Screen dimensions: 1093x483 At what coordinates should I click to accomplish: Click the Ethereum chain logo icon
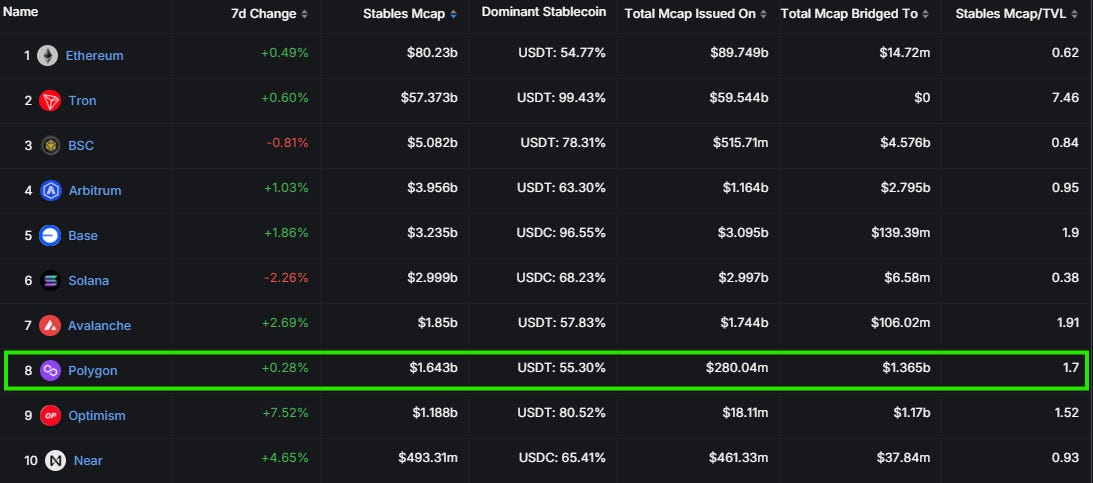[x=47, y=56]
